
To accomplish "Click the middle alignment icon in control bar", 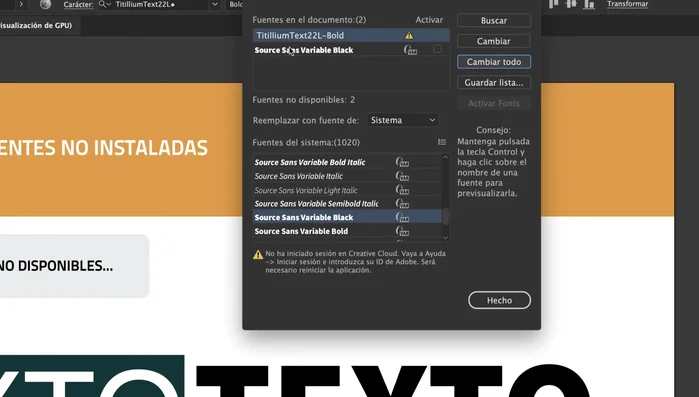I will pyautogui.click(x=571, y=4).
